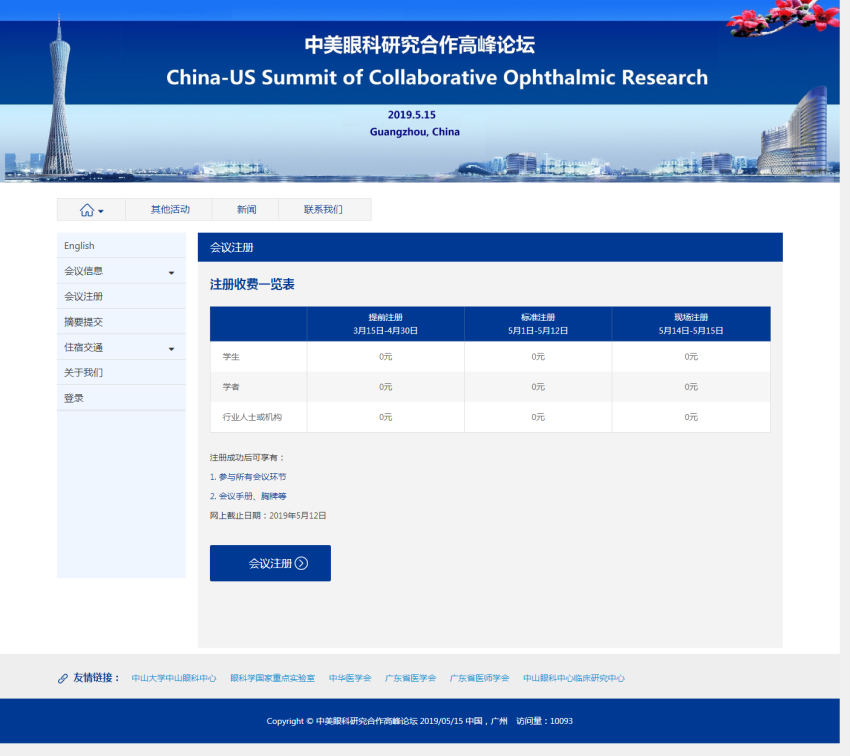
Task: Open the 眼科学国家重点实验室 footer link
Action: point(273,678)
